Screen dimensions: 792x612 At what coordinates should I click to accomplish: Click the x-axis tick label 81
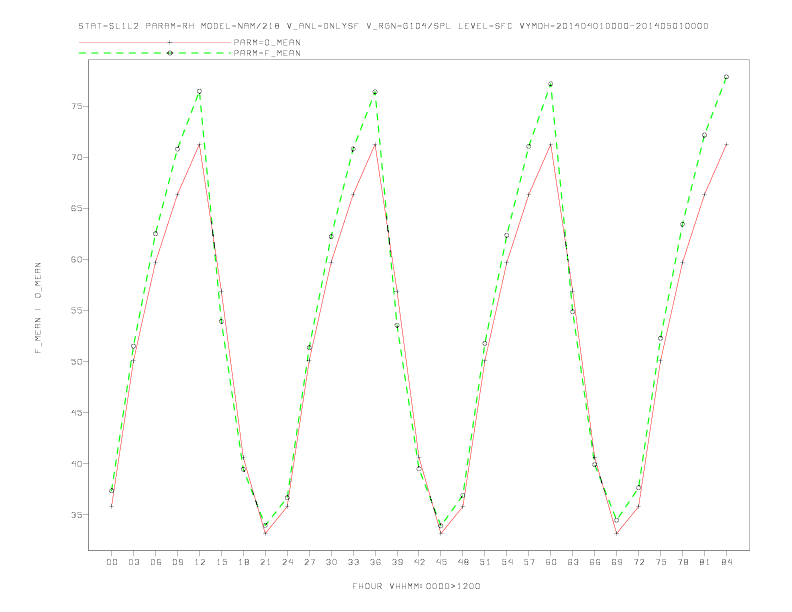(x=705, y=562)
